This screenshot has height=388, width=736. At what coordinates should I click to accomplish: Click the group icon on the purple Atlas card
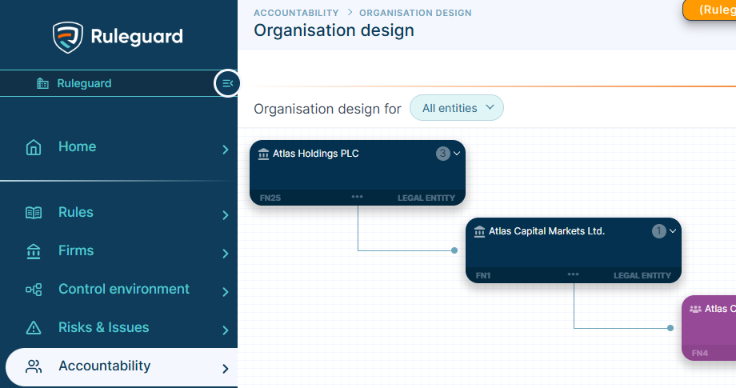tap(695, 309)
